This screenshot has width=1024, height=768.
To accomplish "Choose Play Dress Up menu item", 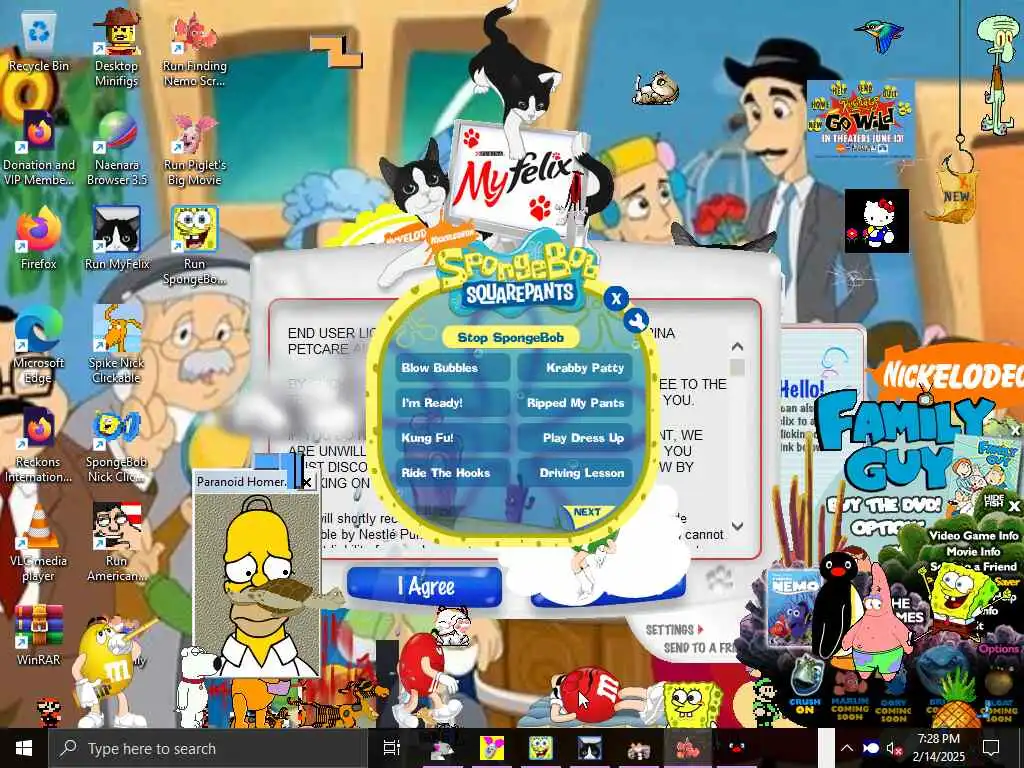I will click(575, 438).
